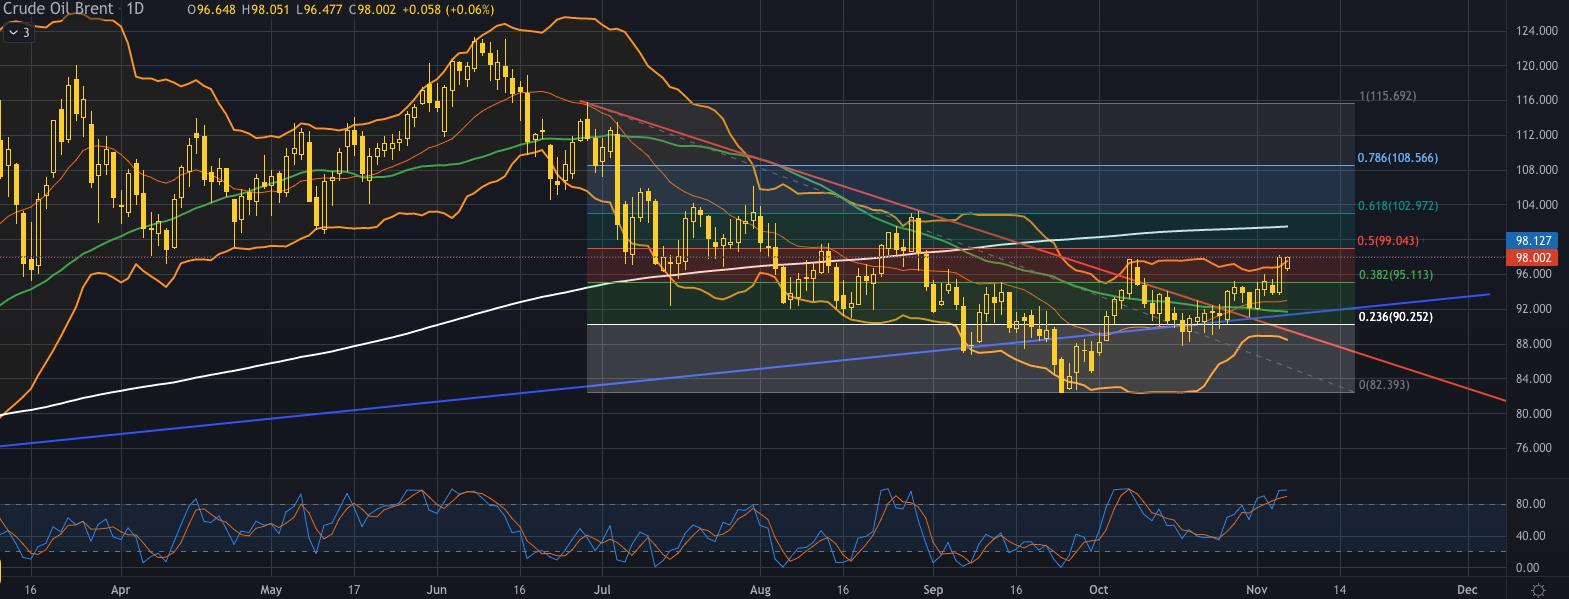Select the close value C98.002
The height and width of the screenshot is (599, 1569).
point(372,9)
